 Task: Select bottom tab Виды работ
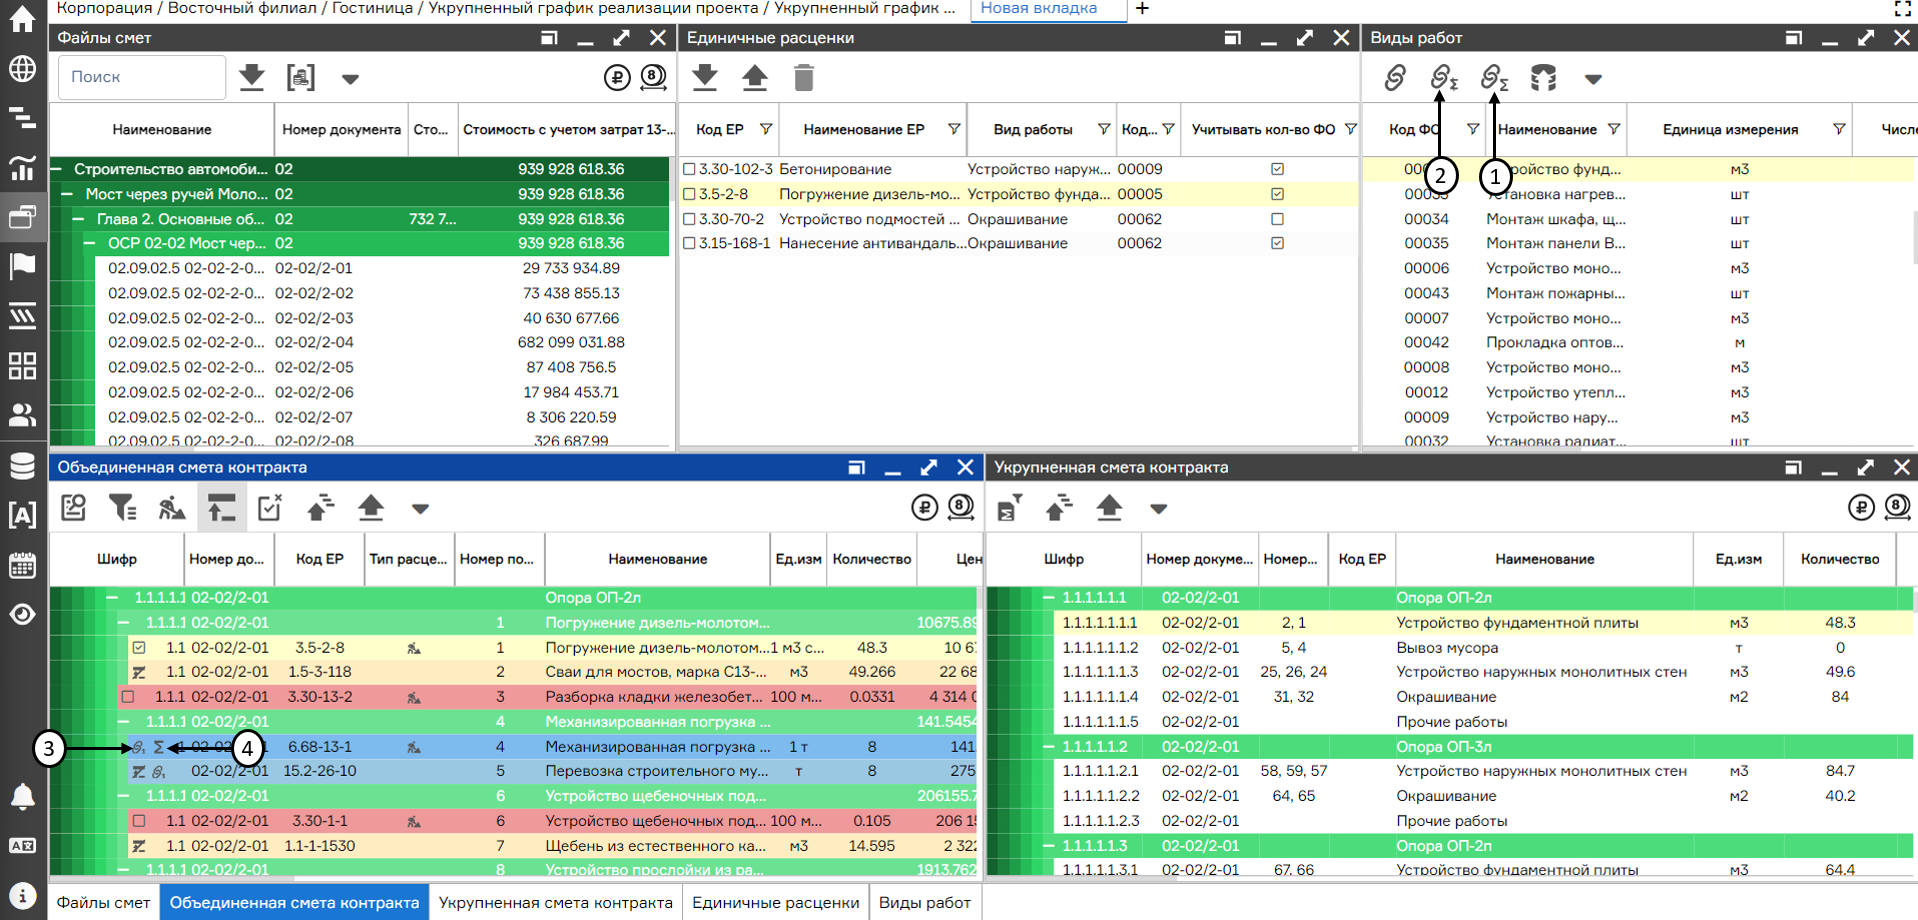click(x=925, y=902)
